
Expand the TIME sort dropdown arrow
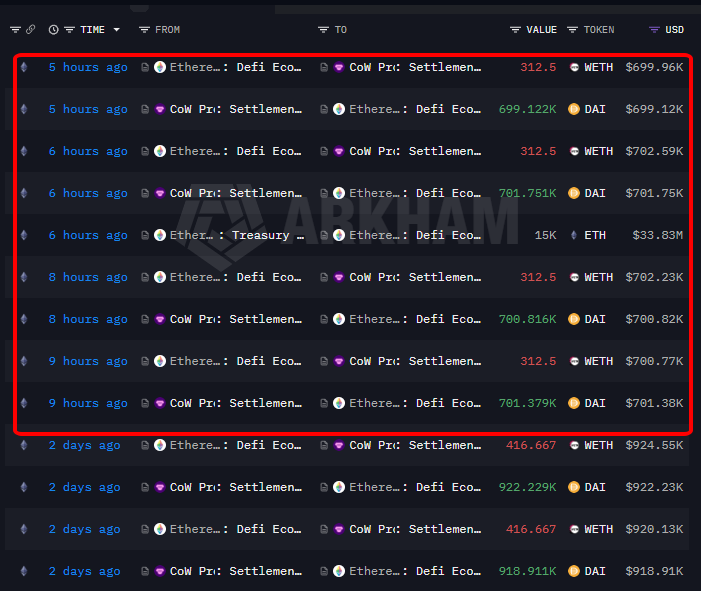117,30
